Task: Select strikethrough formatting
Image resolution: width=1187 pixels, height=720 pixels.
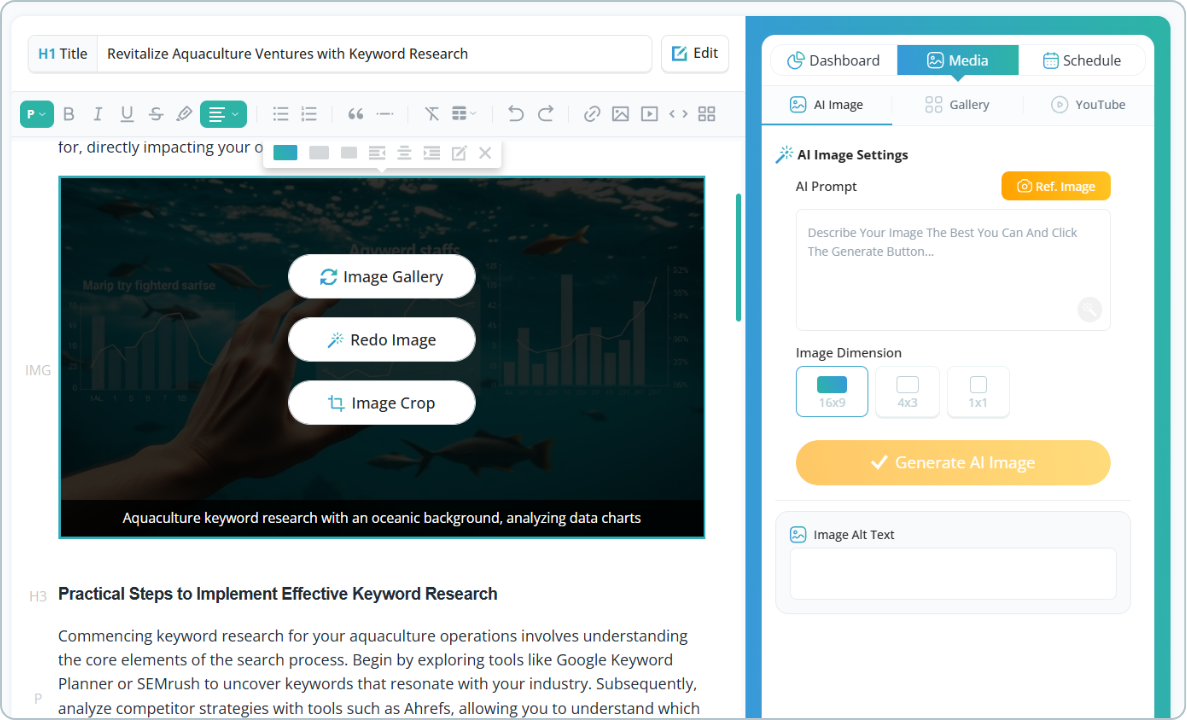Action: pos(155,113)
